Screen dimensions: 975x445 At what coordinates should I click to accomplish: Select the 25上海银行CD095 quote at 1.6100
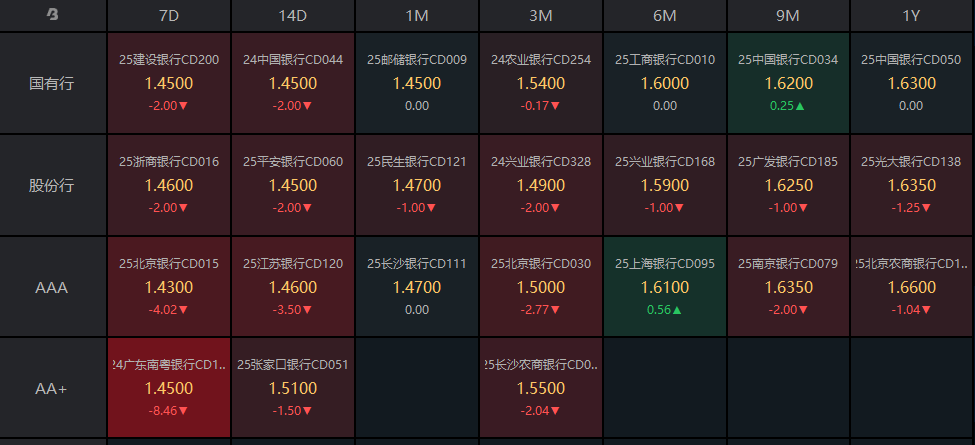tap(665, 287)
